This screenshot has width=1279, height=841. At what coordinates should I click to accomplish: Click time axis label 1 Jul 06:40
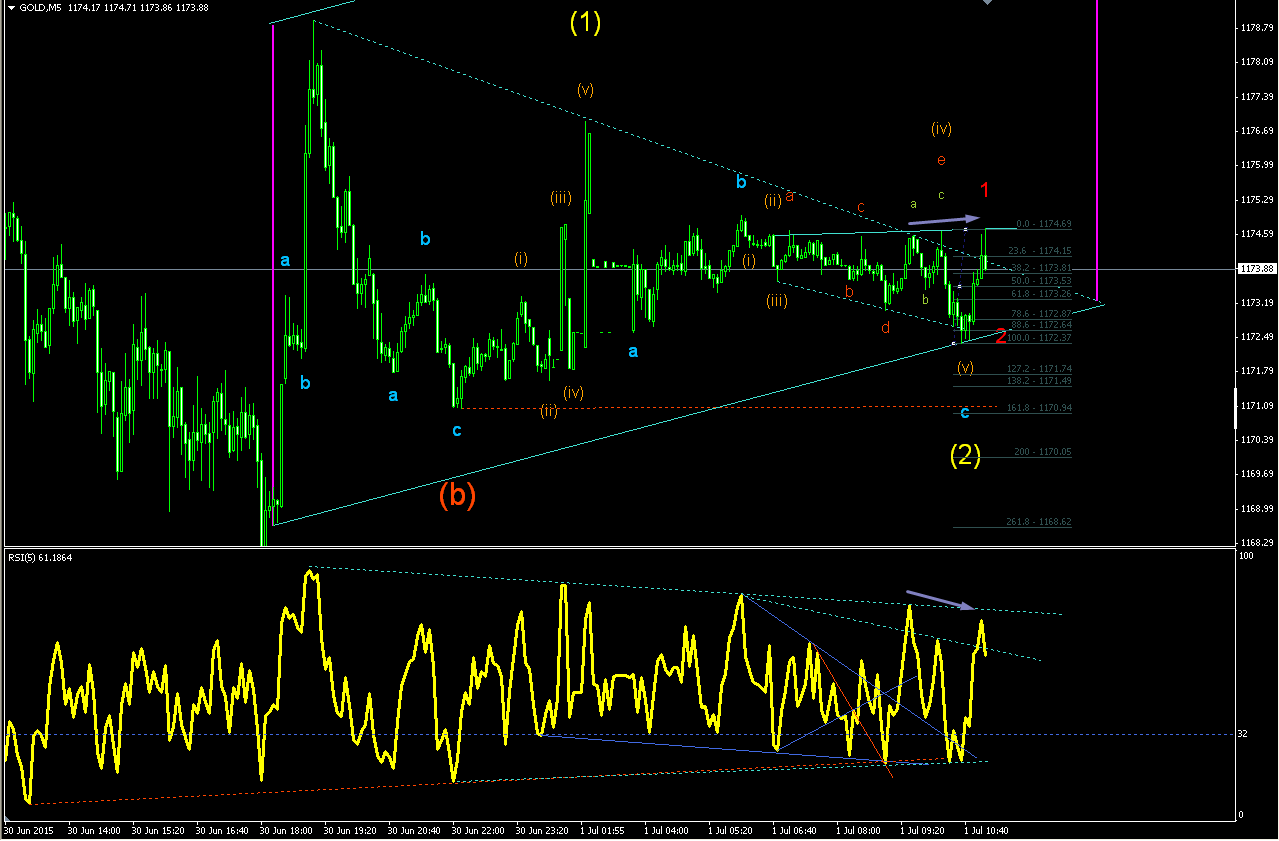(x=794, y=831)
